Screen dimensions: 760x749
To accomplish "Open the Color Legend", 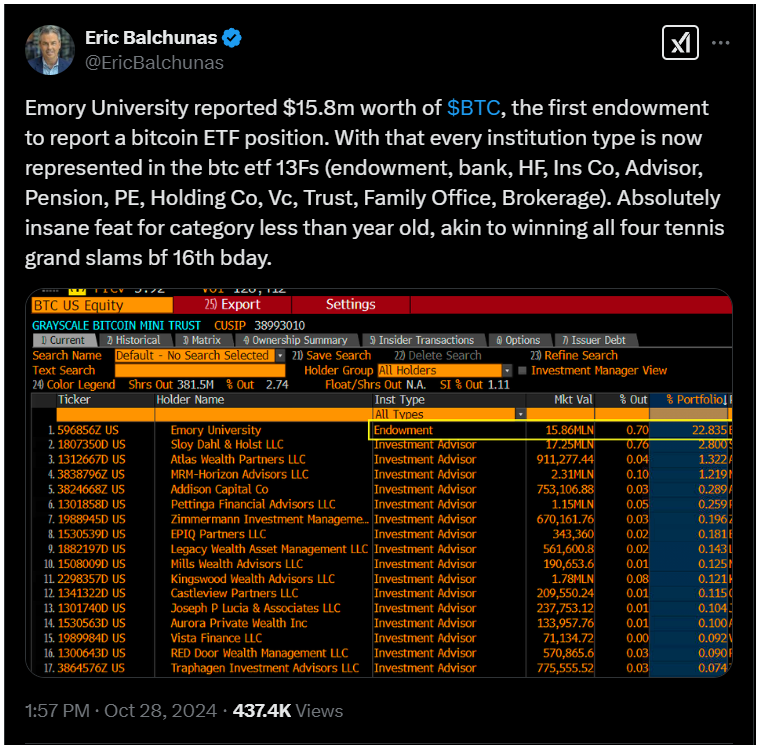I will 74,385.
